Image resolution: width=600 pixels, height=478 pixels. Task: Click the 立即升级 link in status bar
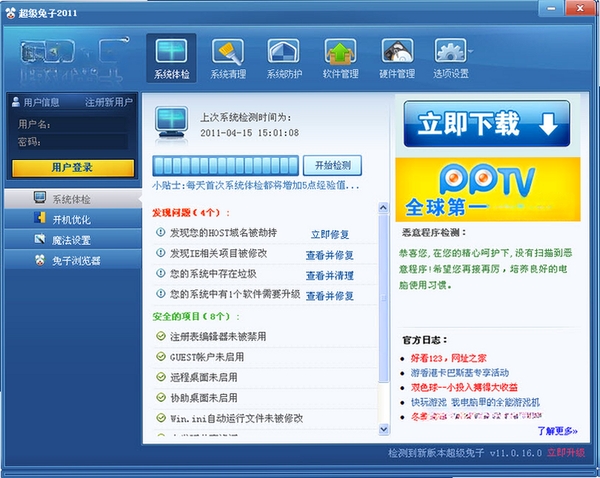(566, 453)
